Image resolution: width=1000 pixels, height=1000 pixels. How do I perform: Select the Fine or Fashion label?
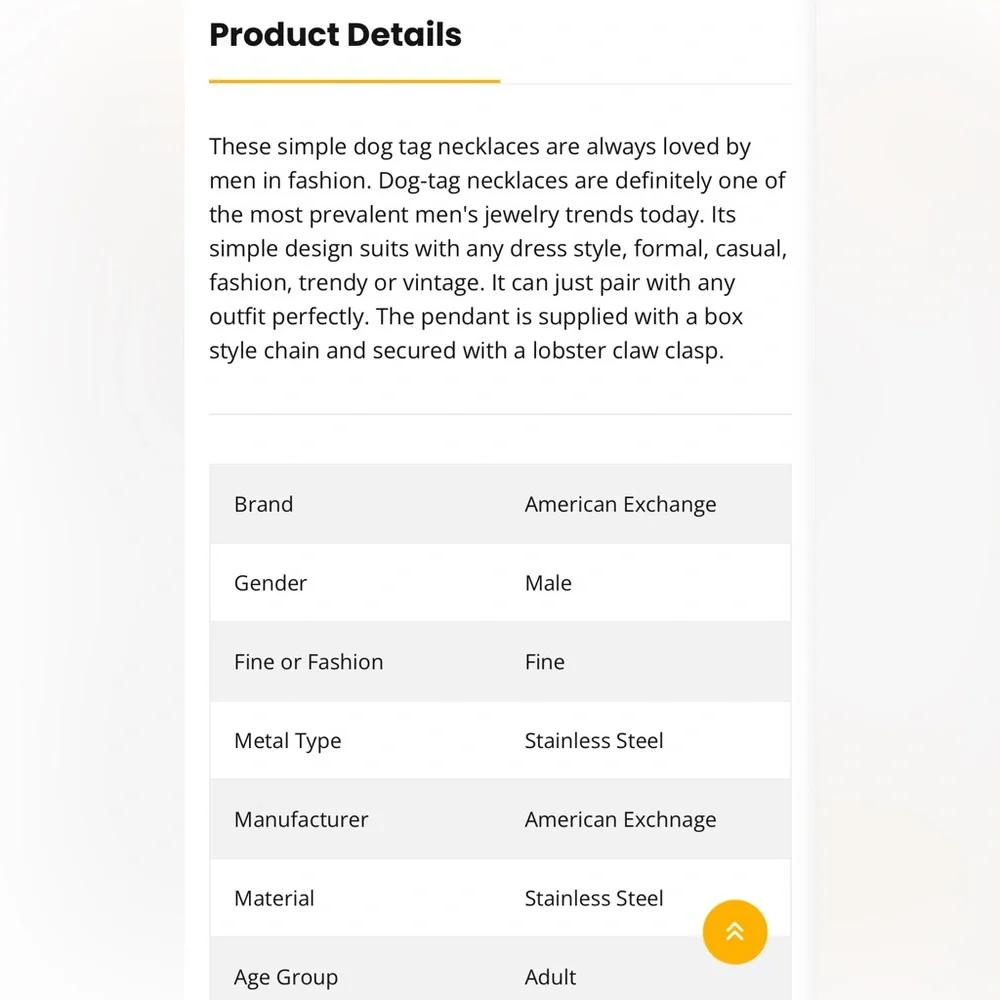click(x=309, y=662)
